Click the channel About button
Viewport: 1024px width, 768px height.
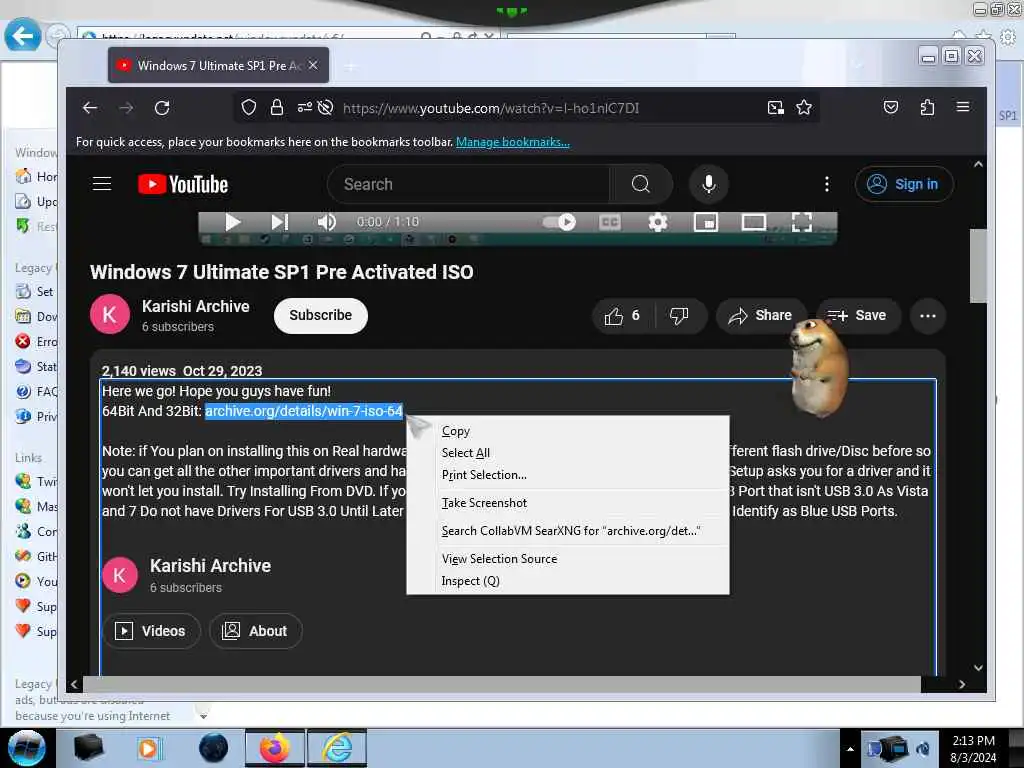point(255,631)
